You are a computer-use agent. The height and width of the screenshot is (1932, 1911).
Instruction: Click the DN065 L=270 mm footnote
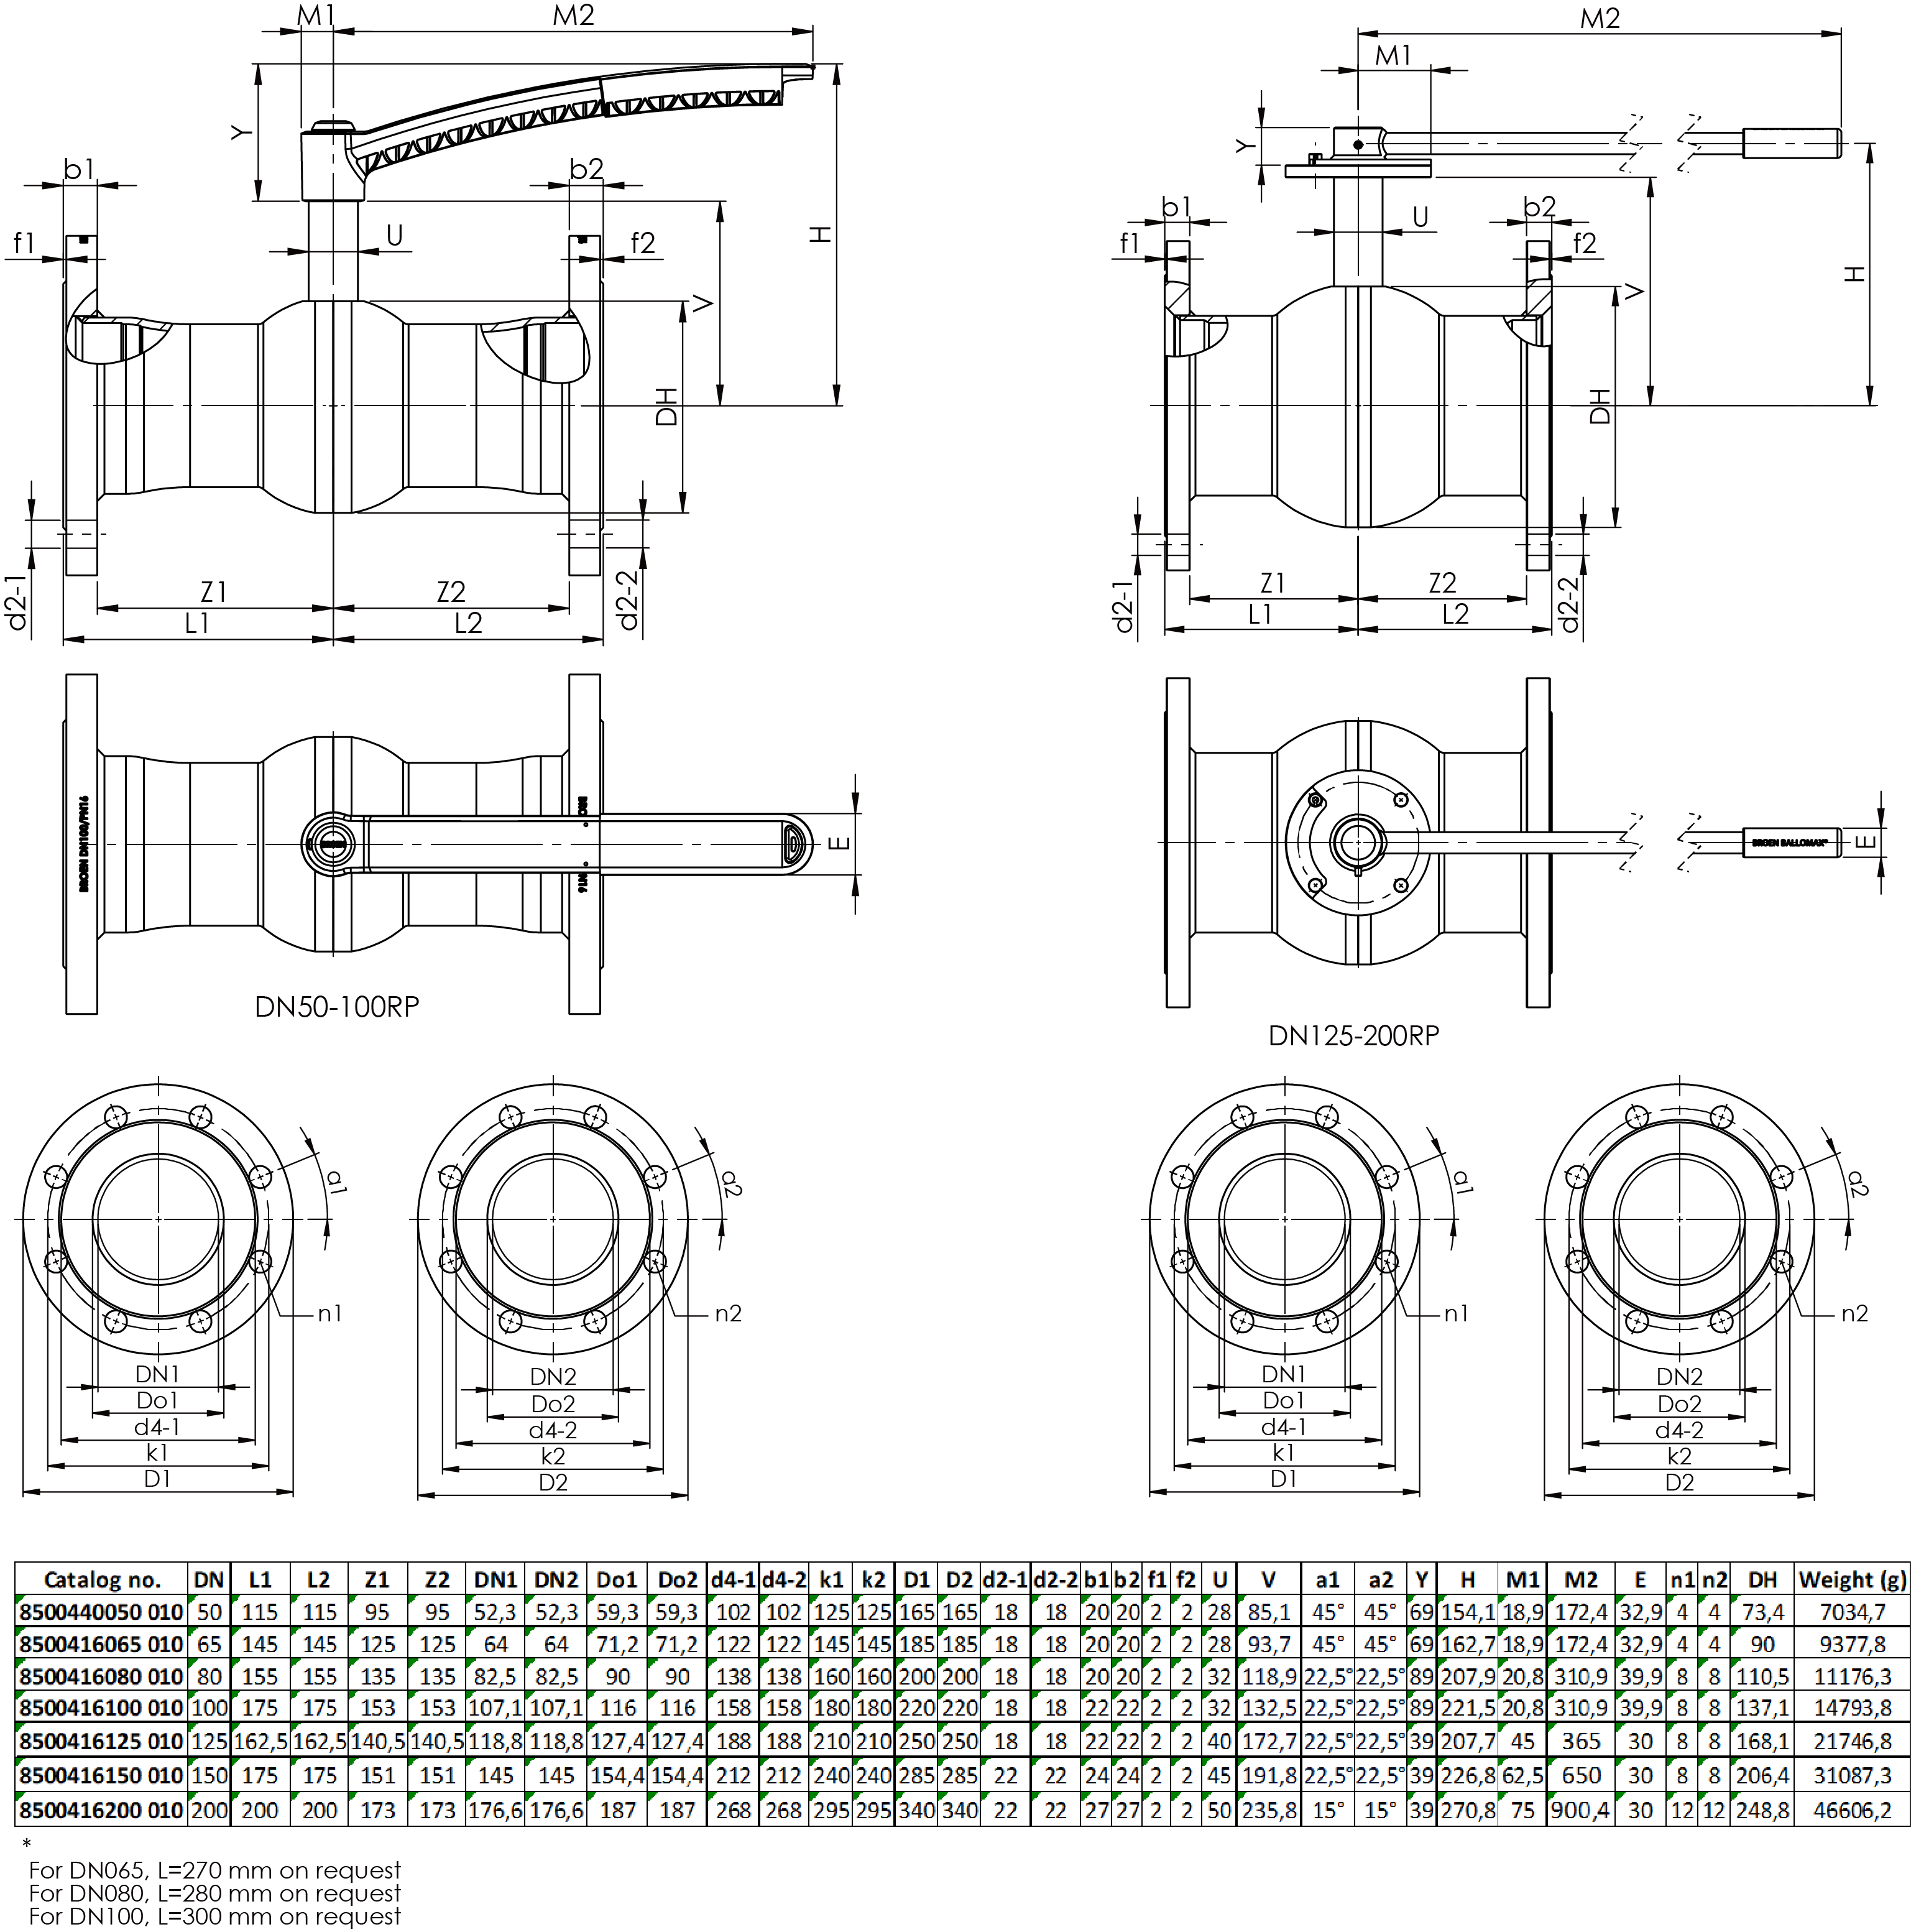(214, 1870)
